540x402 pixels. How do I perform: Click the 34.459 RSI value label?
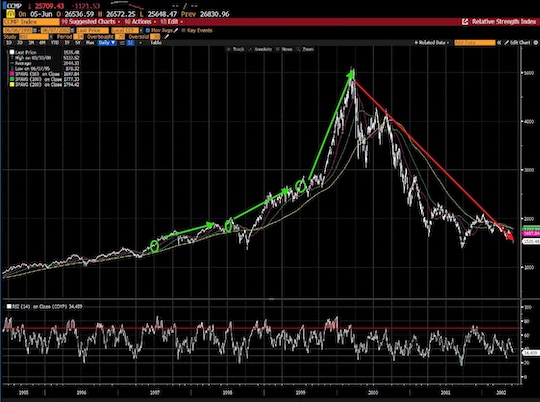(530, 353)
